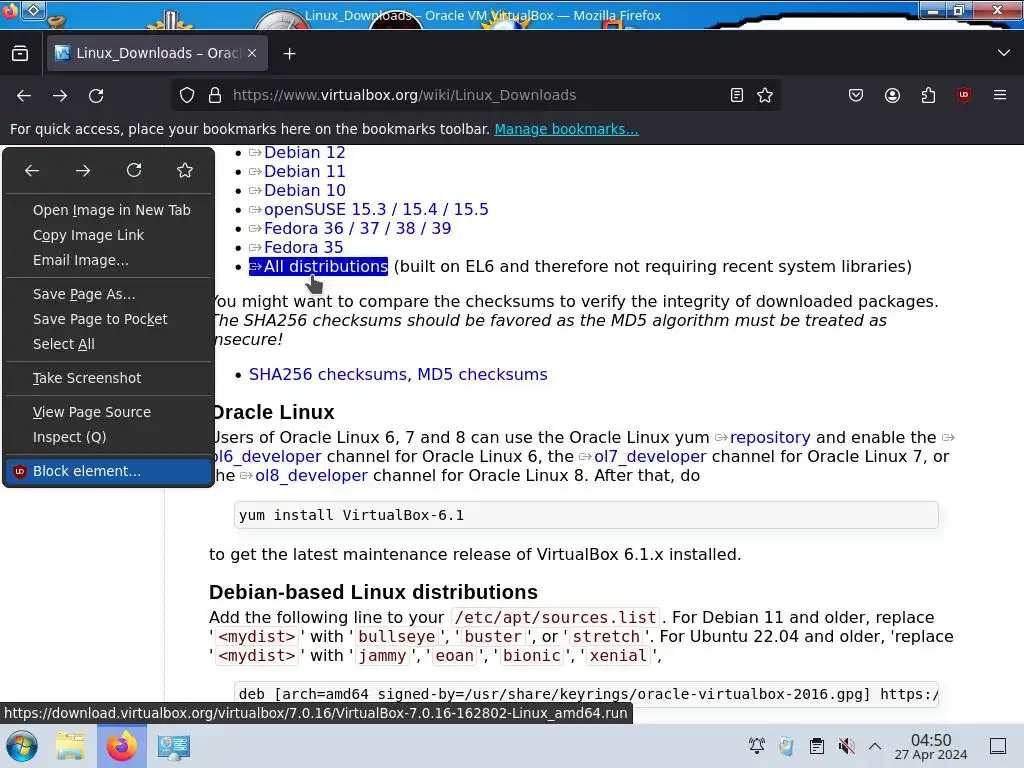Image resolution: width=1024 pixels, height=768 pixels.
Task: Click the clipboard manager tray icon
Action: [816, 746]
